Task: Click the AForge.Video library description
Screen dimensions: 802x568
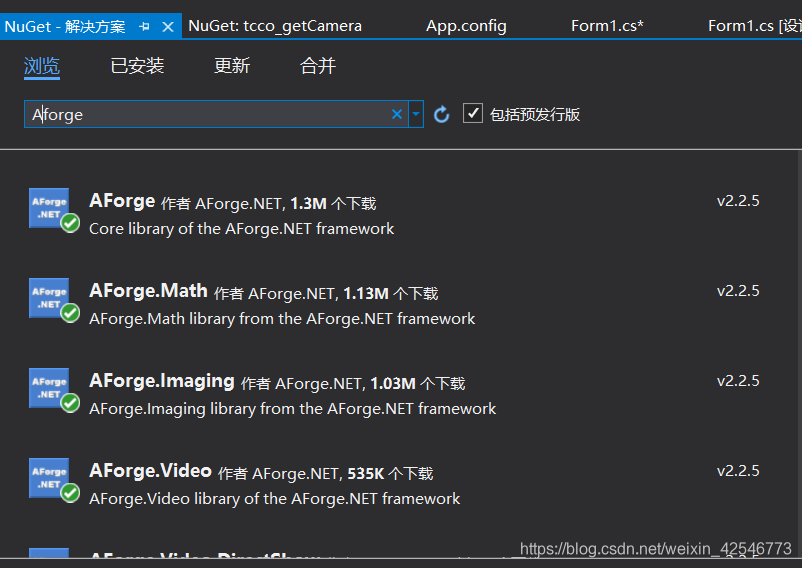Action: point(275,498)
